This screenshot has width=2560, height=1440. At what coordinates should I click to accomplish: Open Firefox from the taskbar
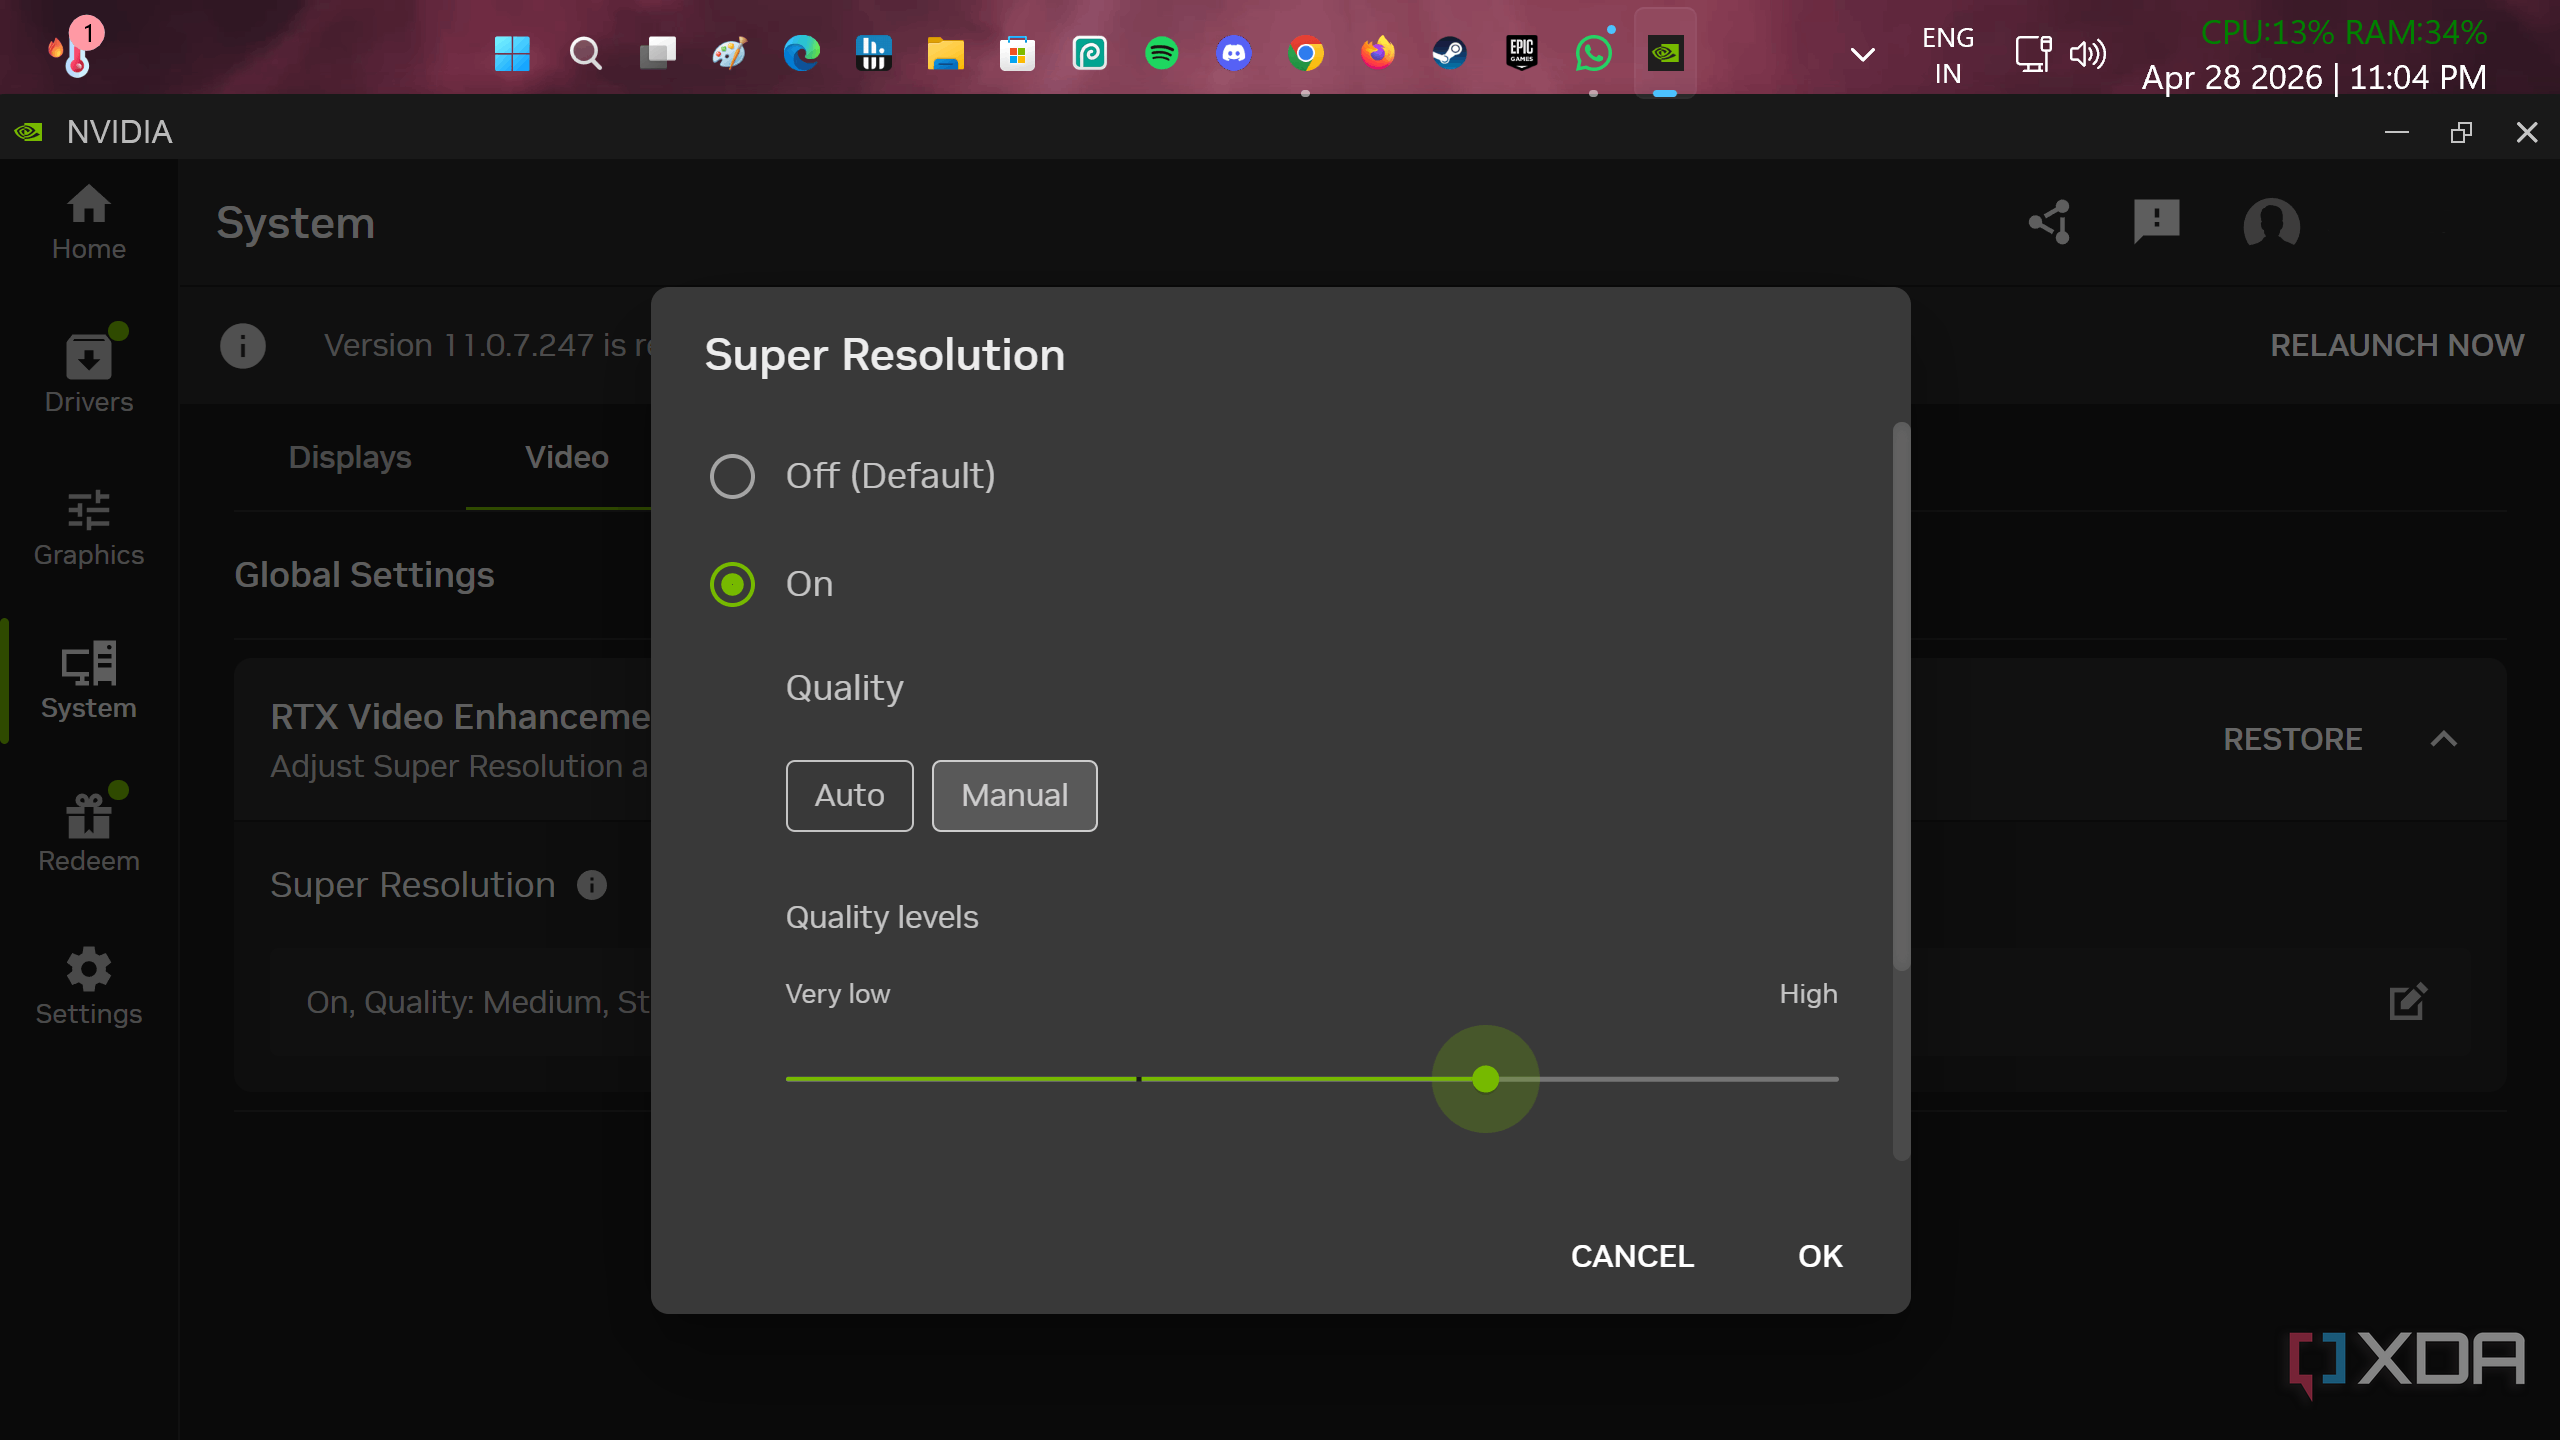1377,53
